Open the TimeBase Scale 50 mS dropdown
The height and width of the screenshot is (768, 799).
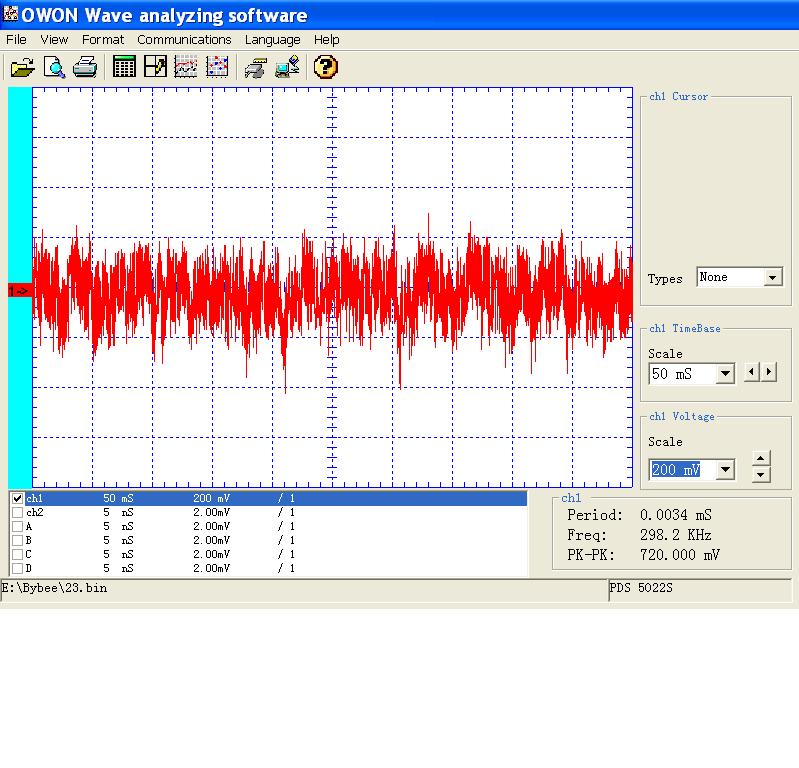725,374
